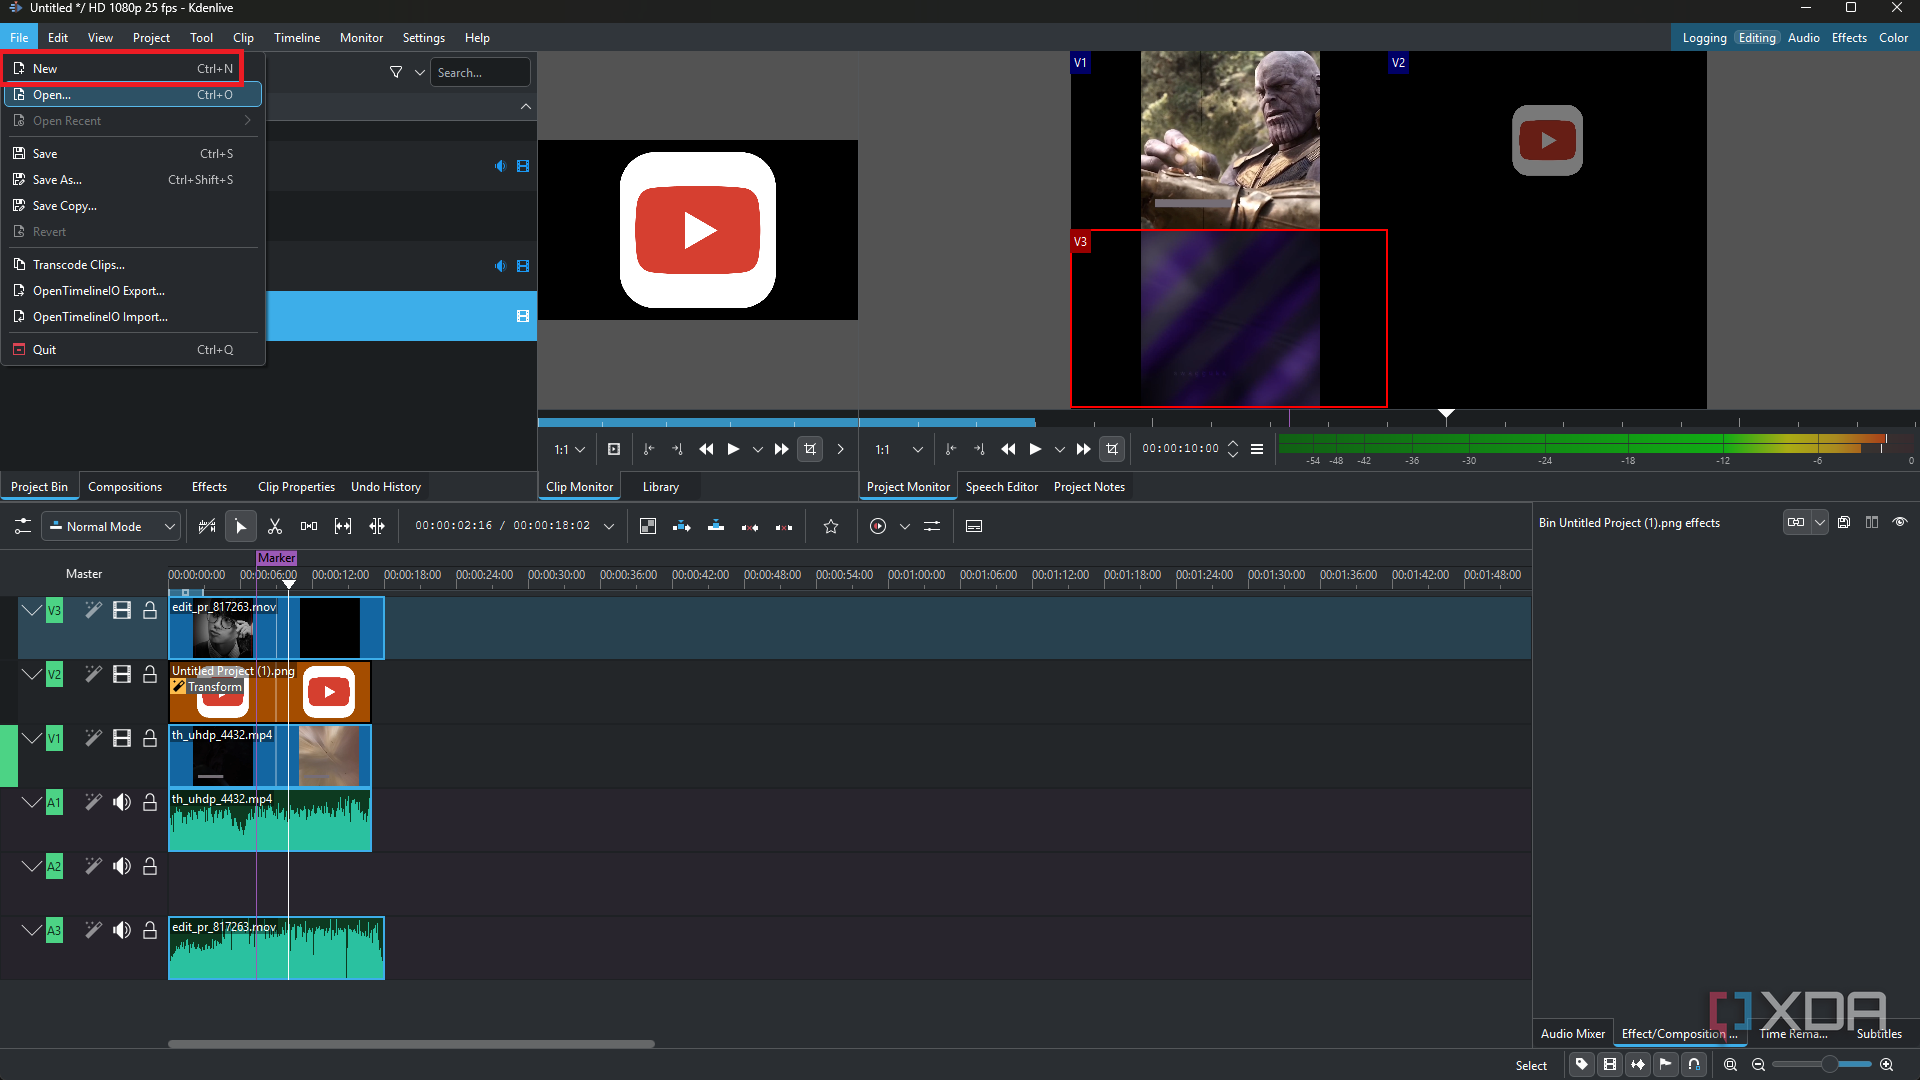Lock the V2 track
This screenshot has height=1080, width=1920.
150,675
